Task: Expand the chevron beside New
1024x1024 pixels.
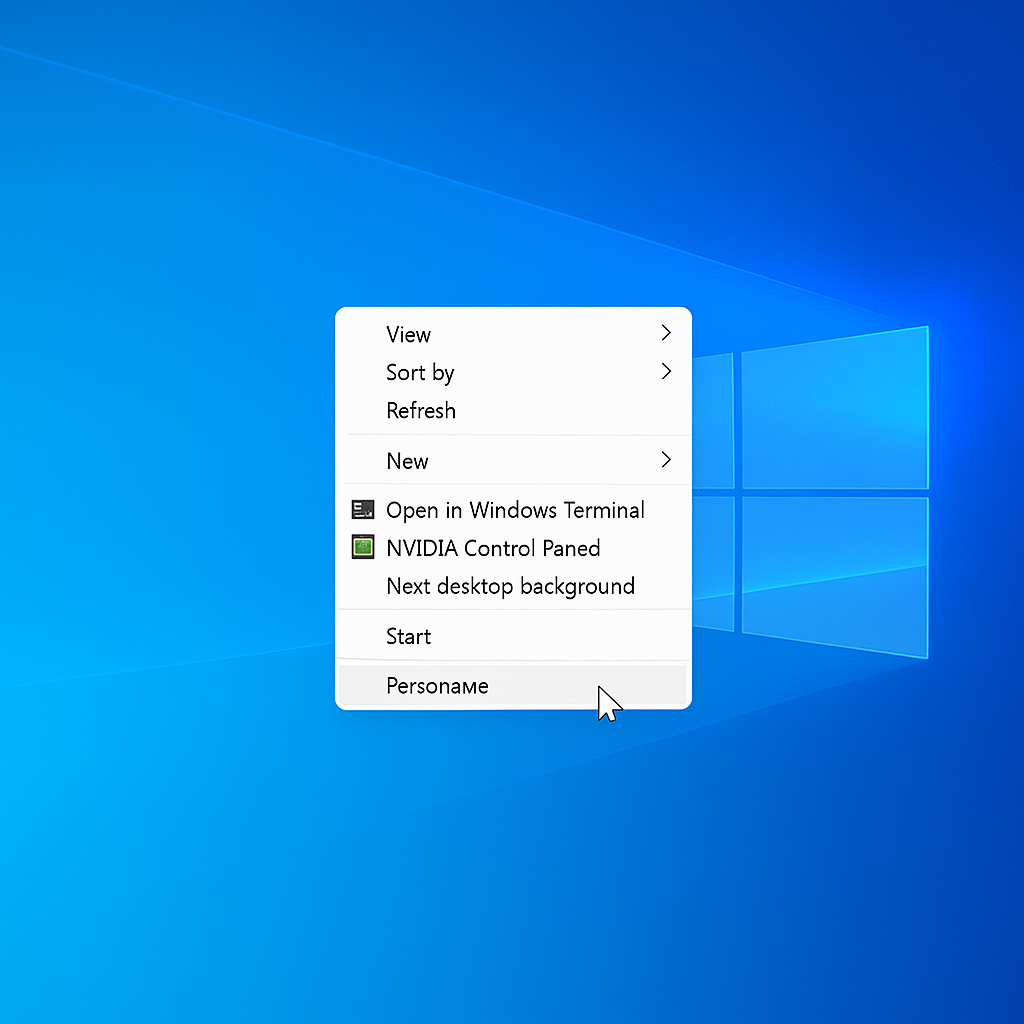Action: coord(666,460)
